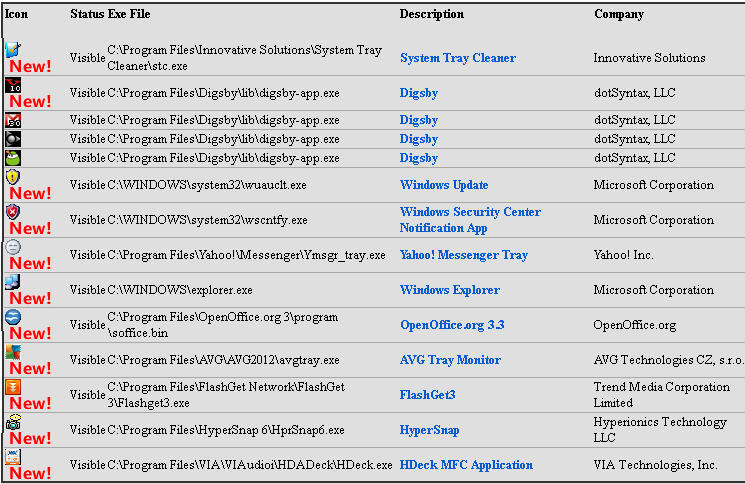This screenshot has width=745, height=484.
Task: Click the Innovative Solutions company cell
Action: tap(649, 58)
